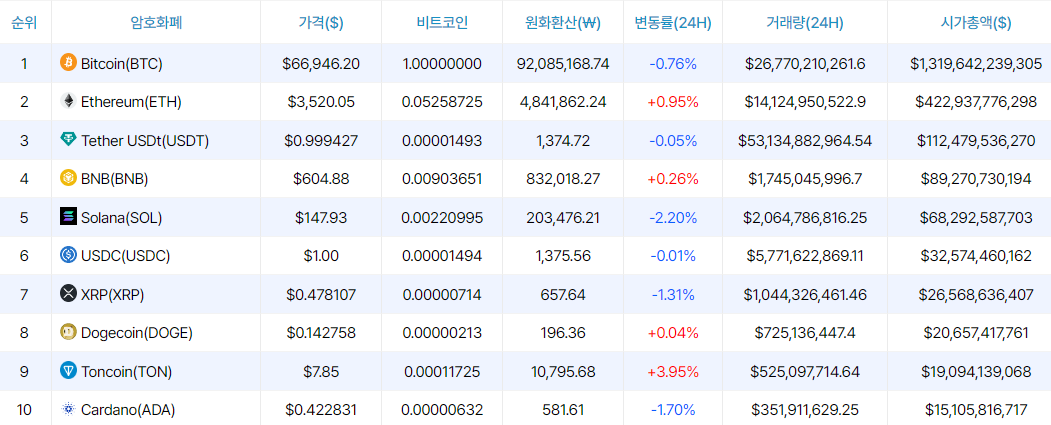Select Bitcoin market cap $1,319,642,239,305

976,64
